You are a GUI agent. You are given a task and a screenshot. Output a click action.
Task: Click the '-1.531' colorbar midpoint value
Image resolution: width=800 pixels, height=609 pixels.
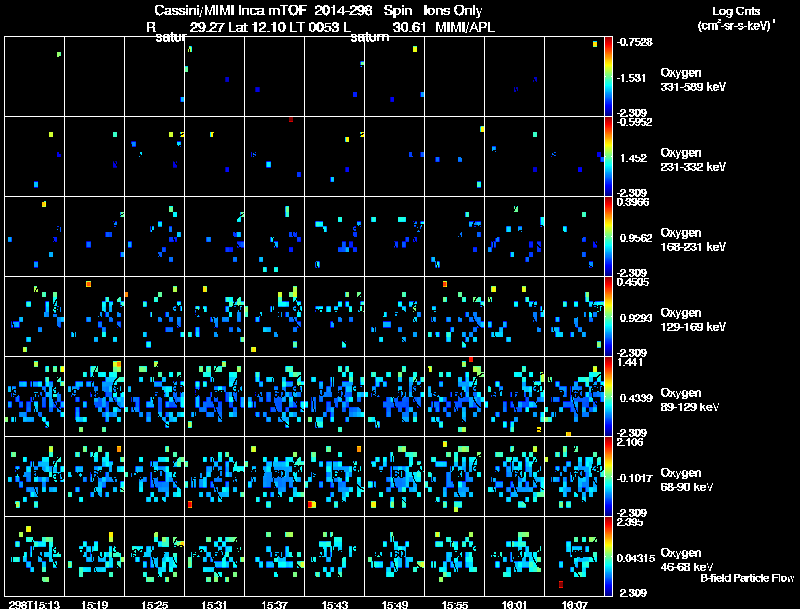(x=632, y=78)
